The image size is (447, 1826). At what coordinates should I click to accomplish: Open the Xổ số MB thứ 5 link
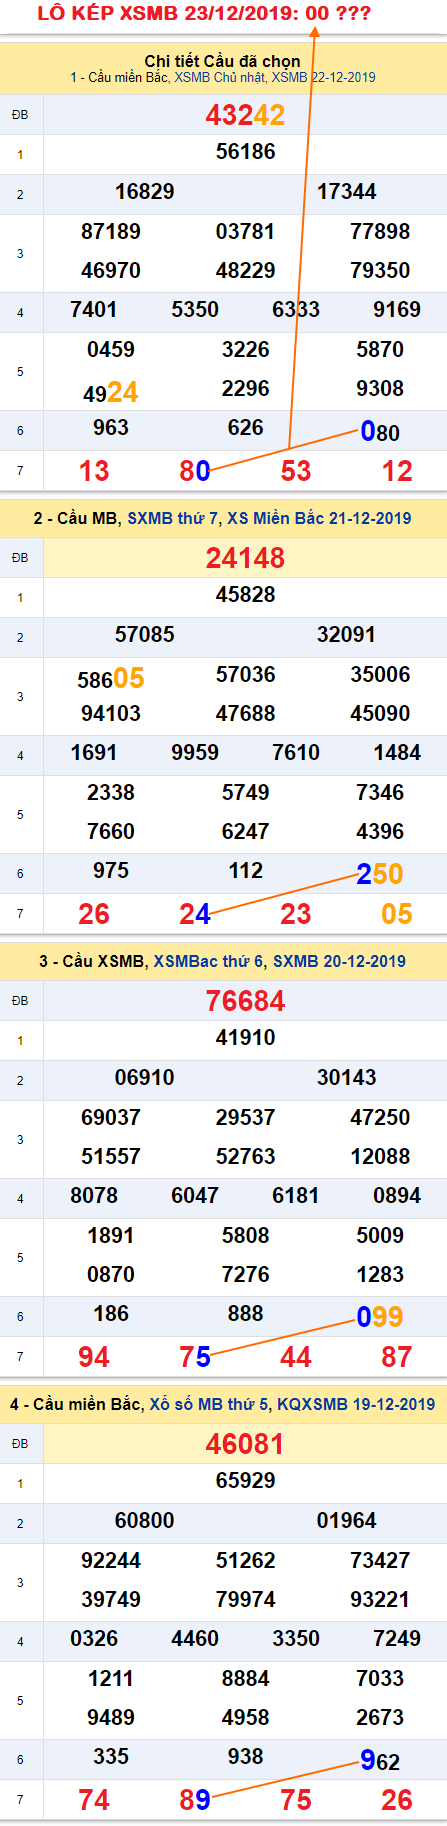[x=209, y=1404]
